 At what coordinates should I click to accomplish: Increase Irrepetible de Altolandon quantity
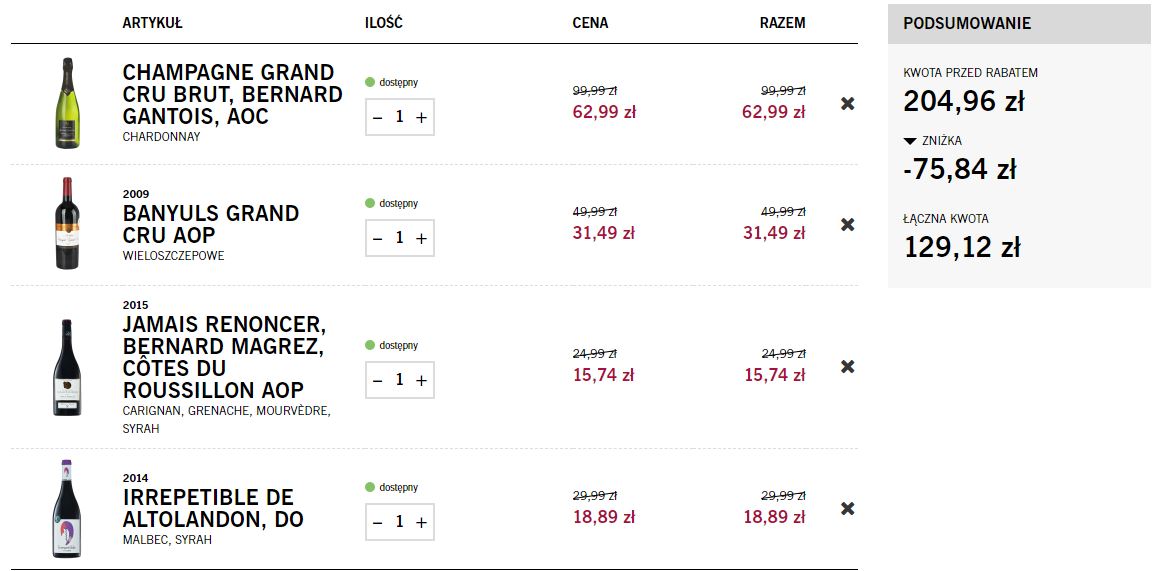tap(421, 522)
